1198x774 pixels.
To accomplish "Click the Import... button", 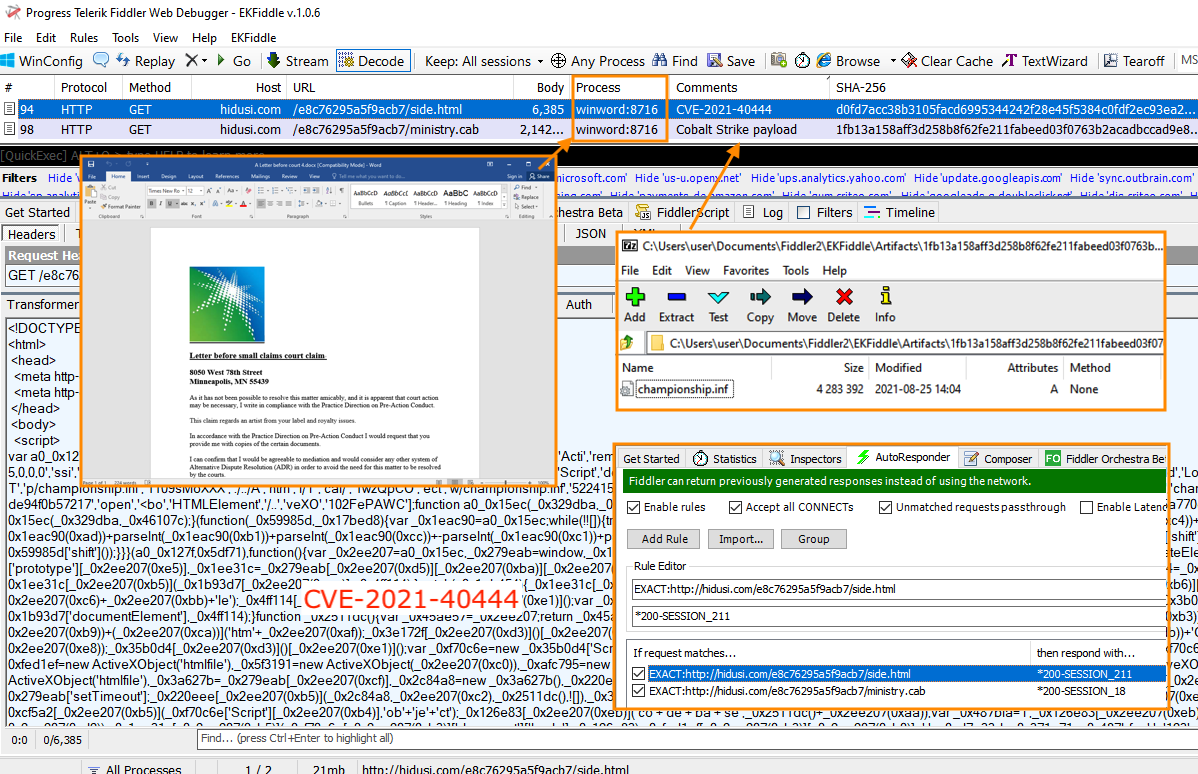I will (x=740, y=539).
